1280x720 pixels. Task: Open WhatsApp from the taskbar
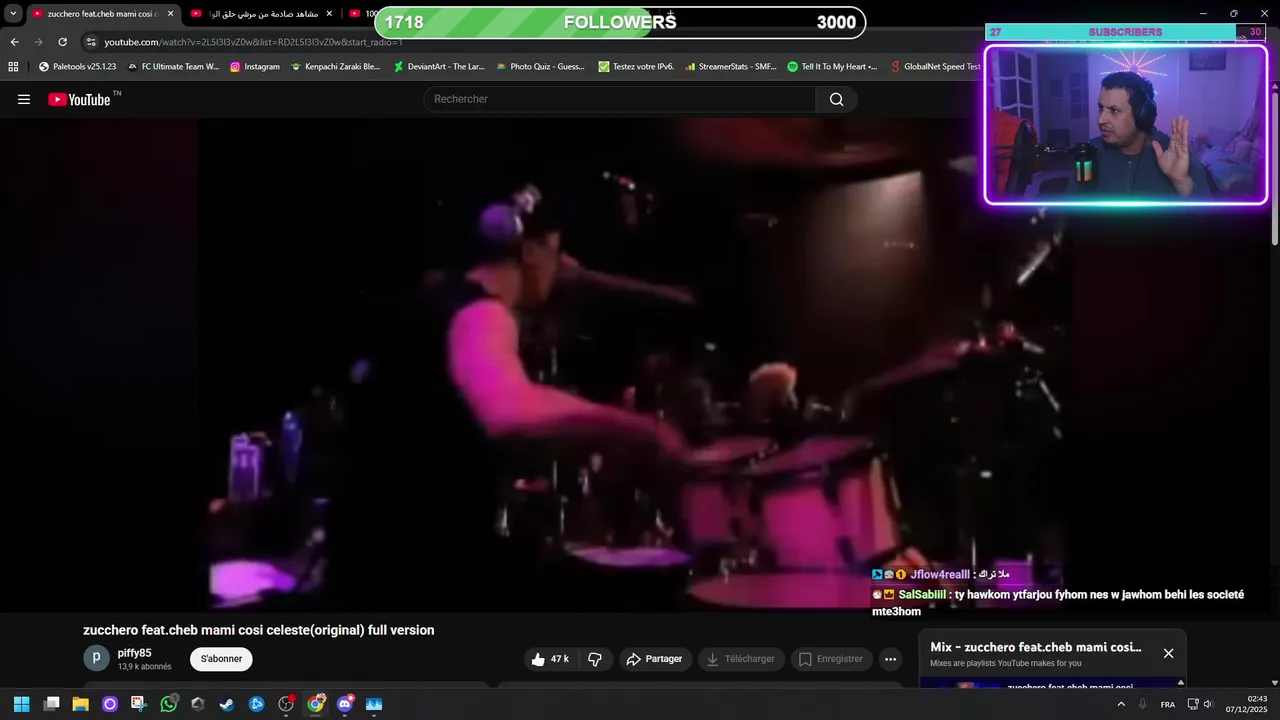click(x=168, y=704)
